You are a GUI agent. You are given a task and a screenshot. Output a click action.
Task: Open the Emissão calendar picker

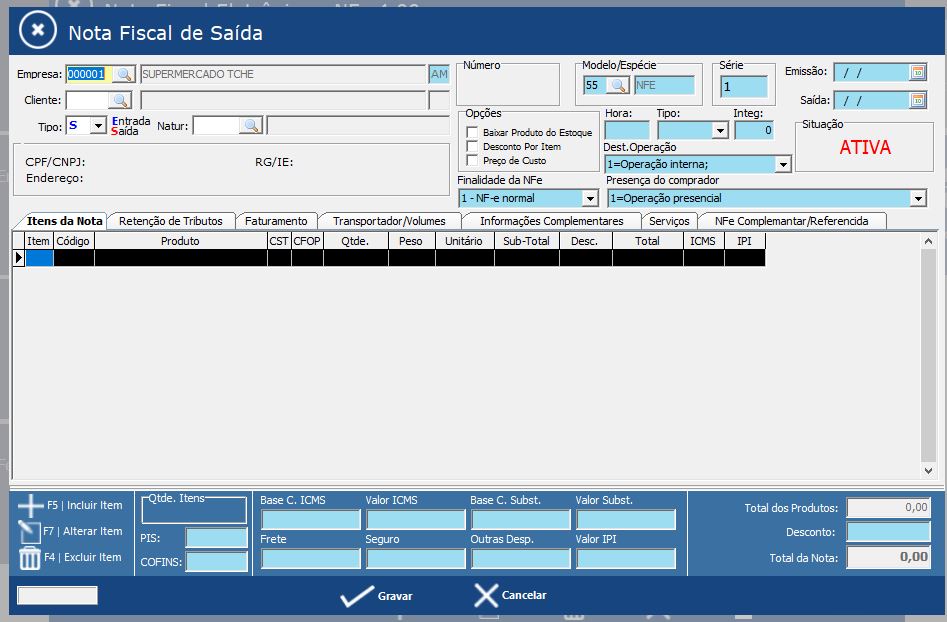917,72
